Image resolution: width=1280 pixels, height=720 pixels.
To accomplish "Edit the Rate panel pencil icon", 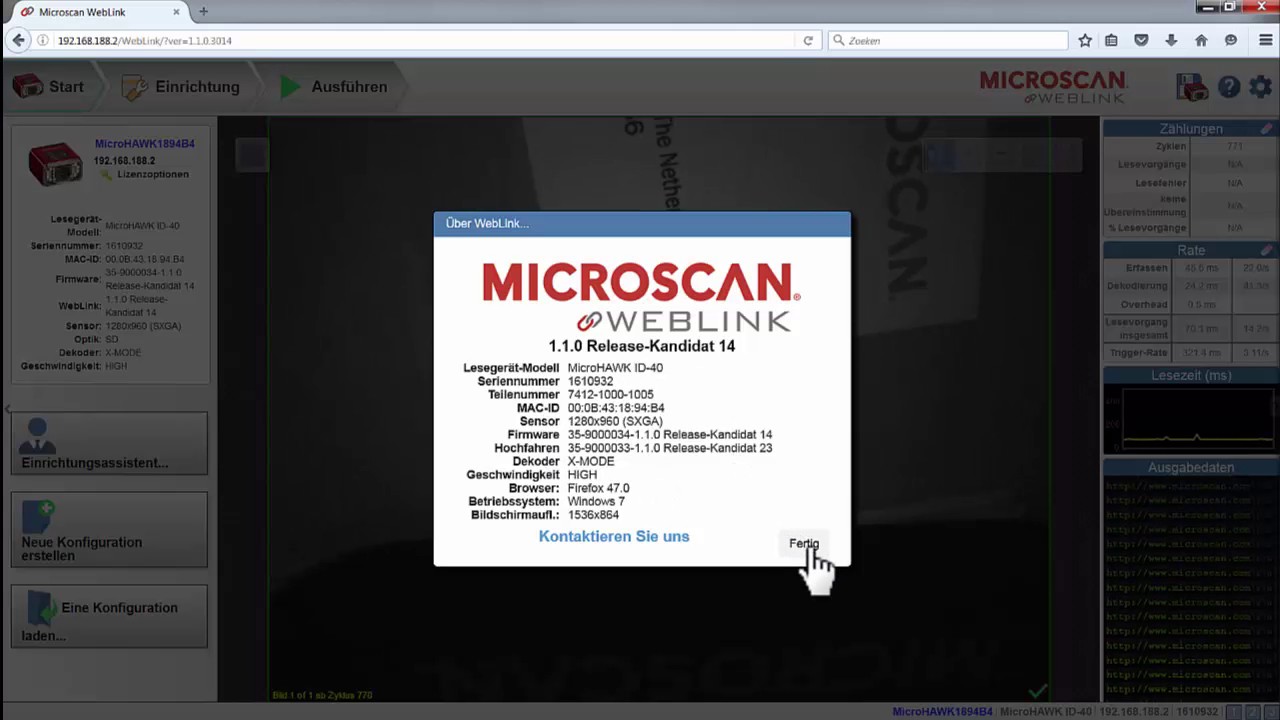I will (x=1266, y=250).
